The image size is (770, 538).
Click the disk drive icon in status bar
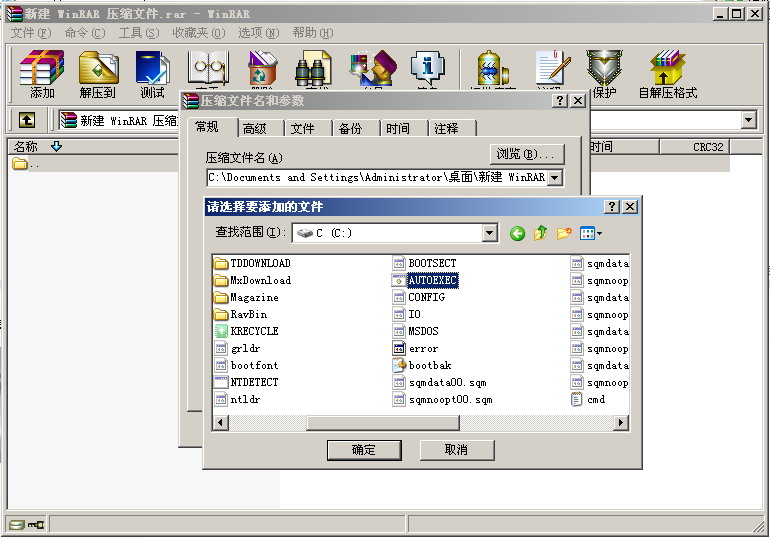click(17, 525)
